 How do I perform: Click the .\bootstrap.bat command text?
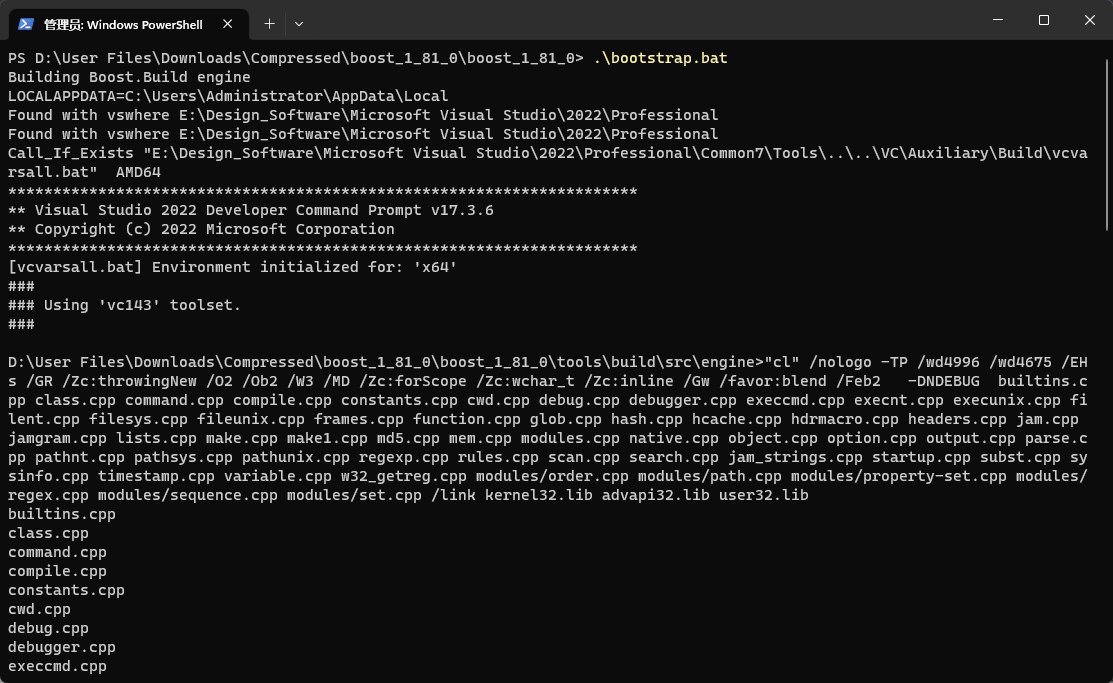[660, 58]
